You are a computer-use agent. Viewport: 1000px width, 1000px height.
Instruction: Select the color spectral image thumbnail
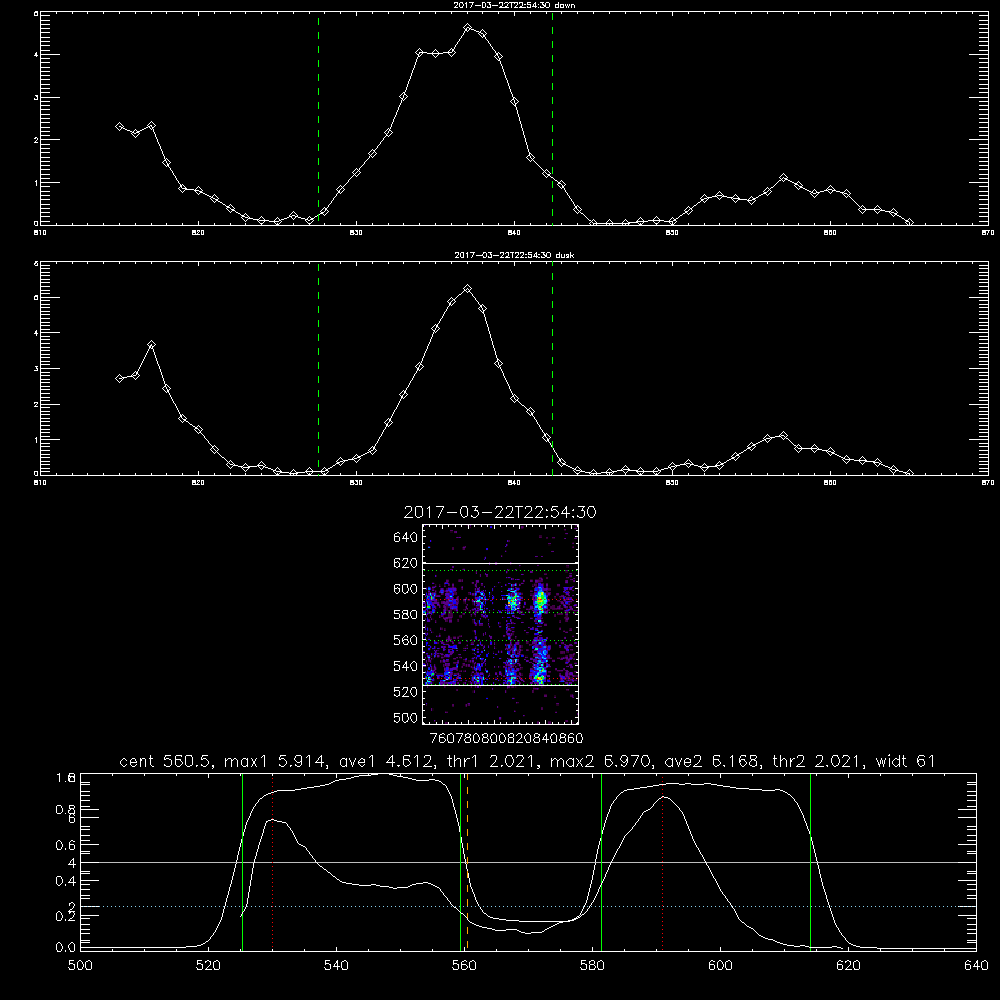coord(501,624)
